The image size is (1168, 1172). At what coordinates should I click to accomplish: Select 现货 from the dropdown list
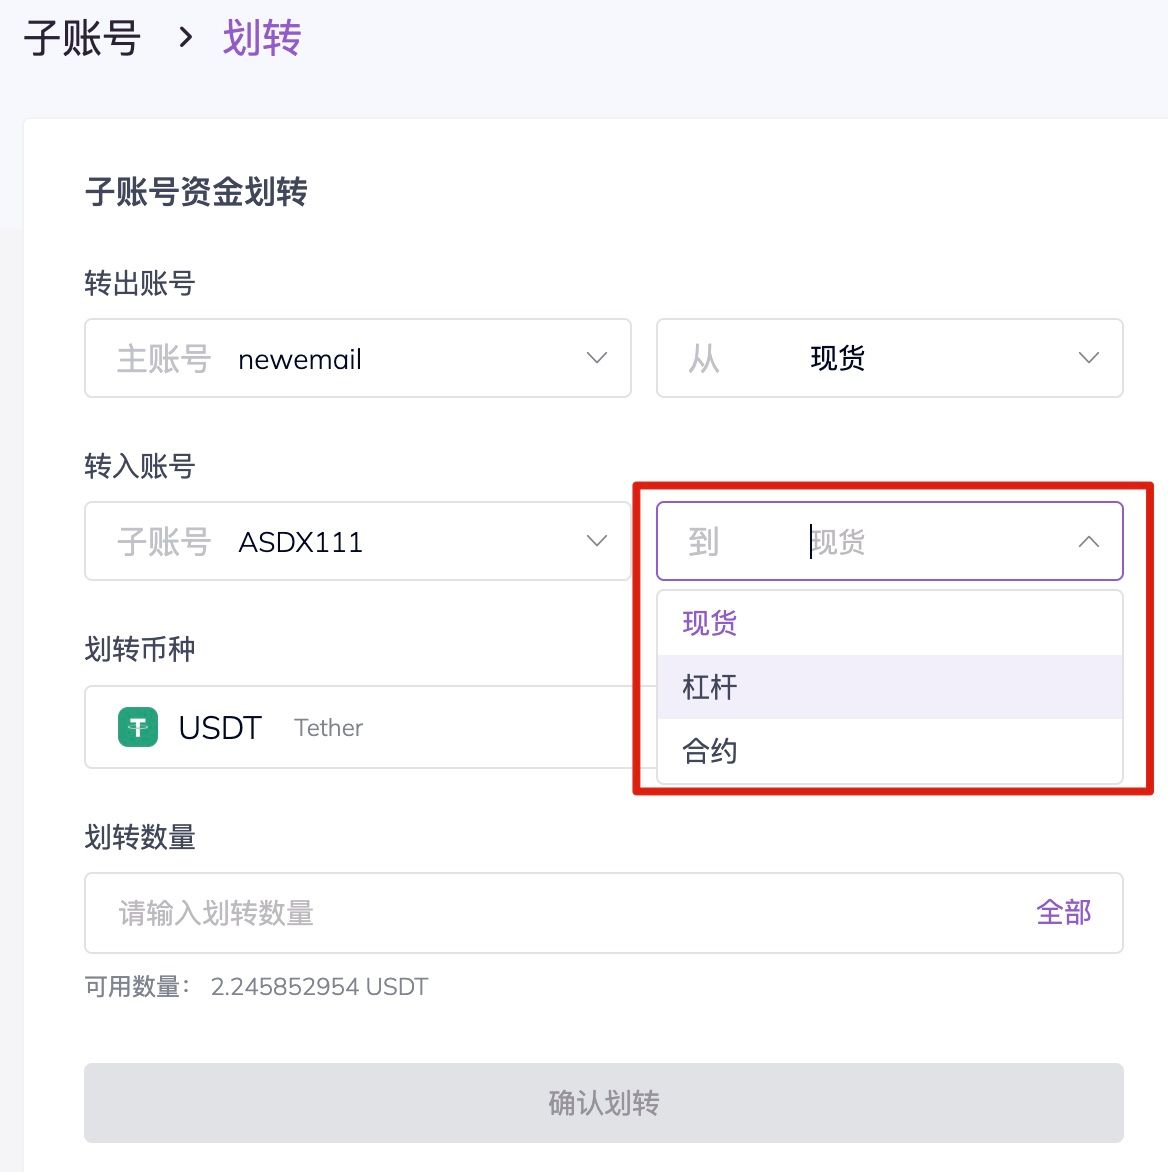[710, 623]
